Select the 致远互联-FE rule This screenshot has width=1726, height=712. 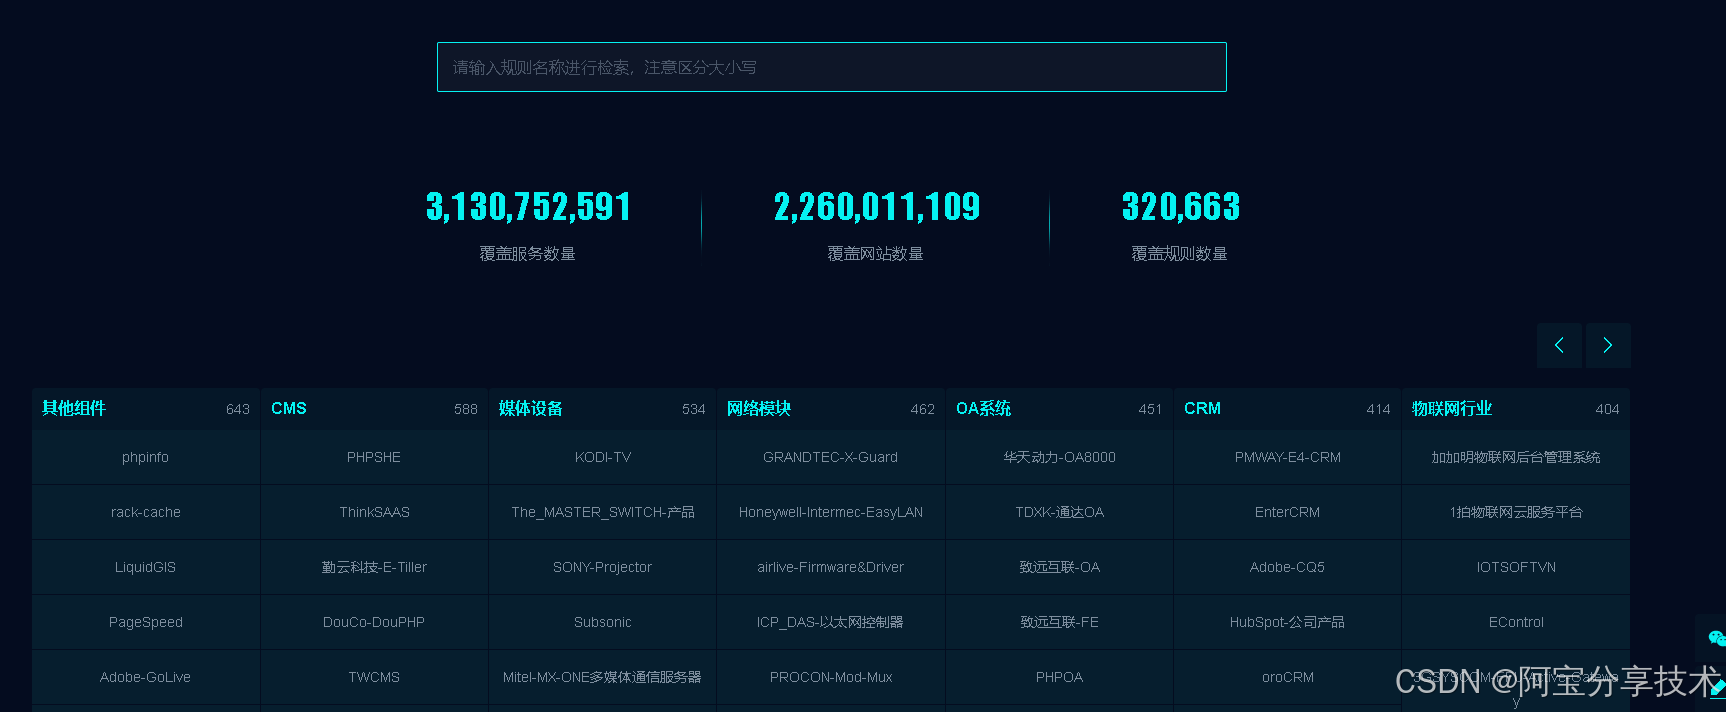pos(1059,622)
